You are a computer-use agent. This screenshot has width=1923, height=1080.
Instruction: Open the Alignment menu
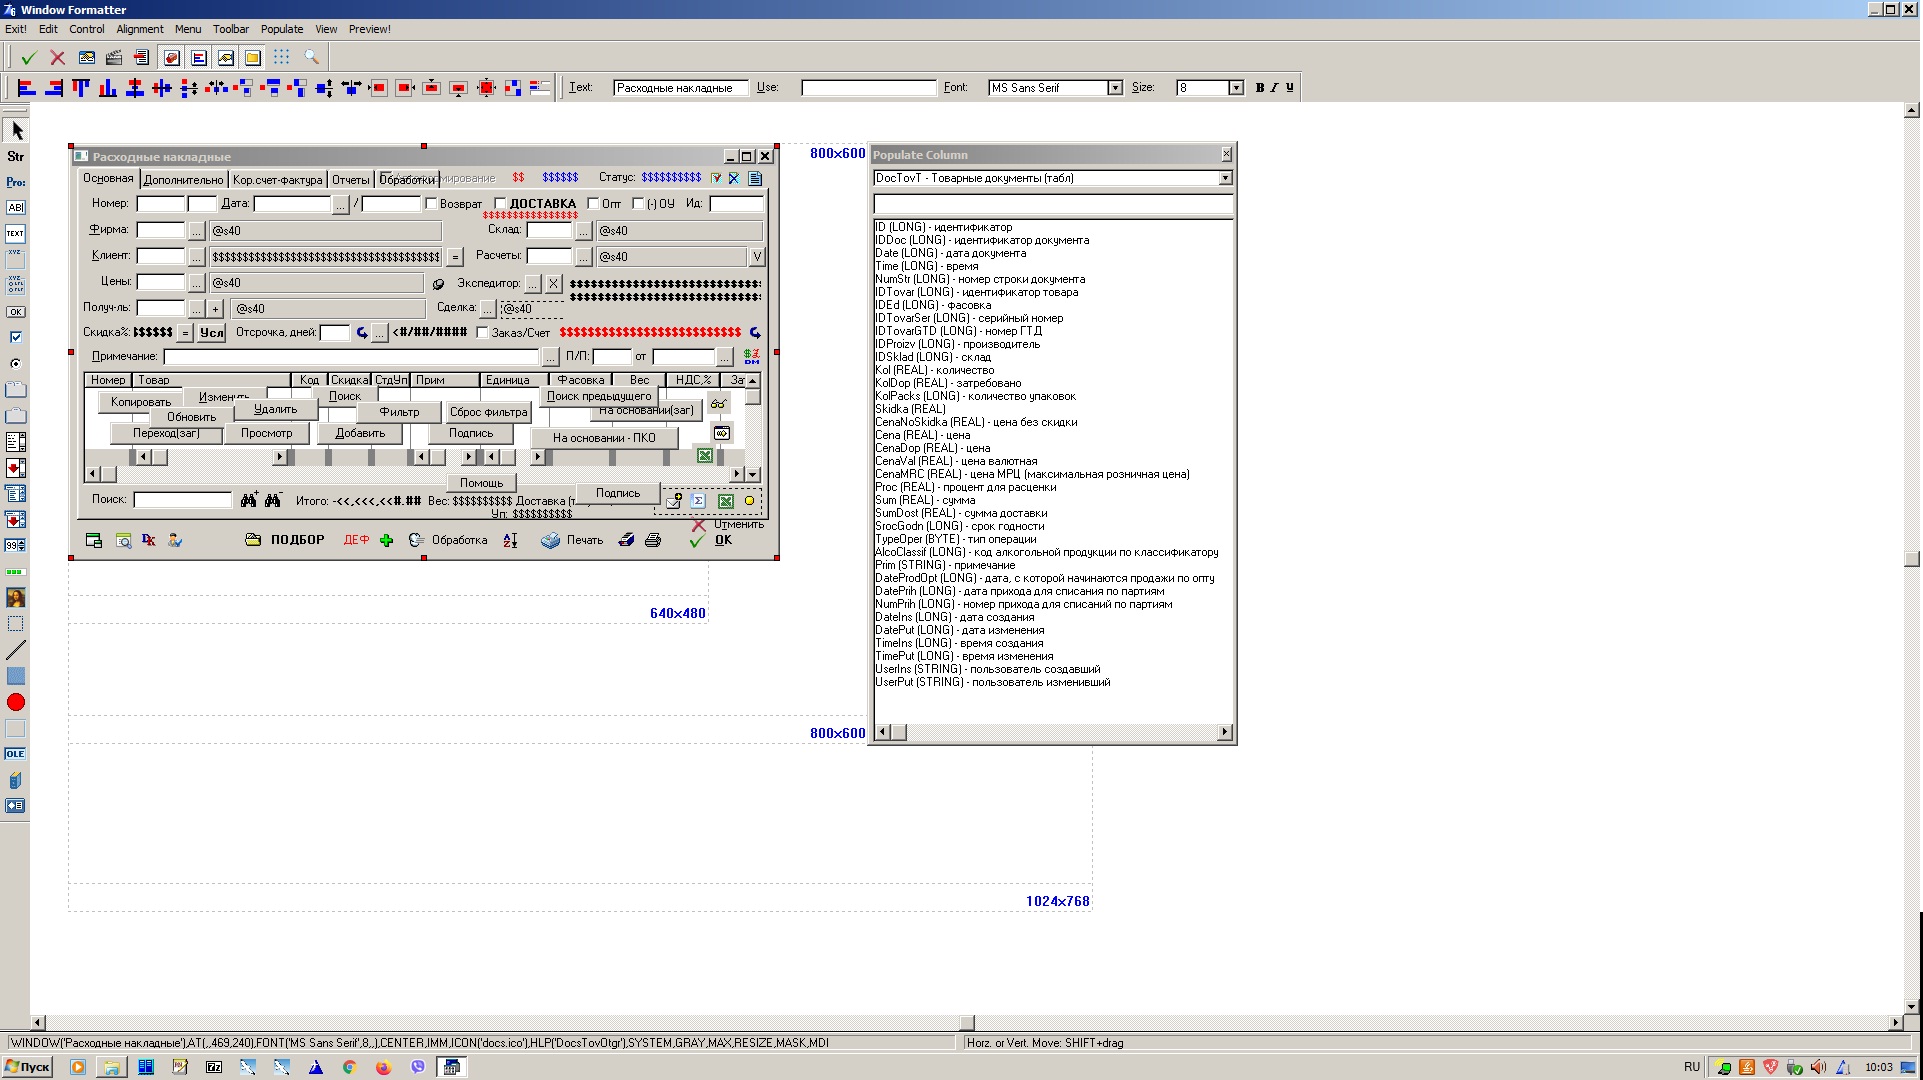click(139, 29)
